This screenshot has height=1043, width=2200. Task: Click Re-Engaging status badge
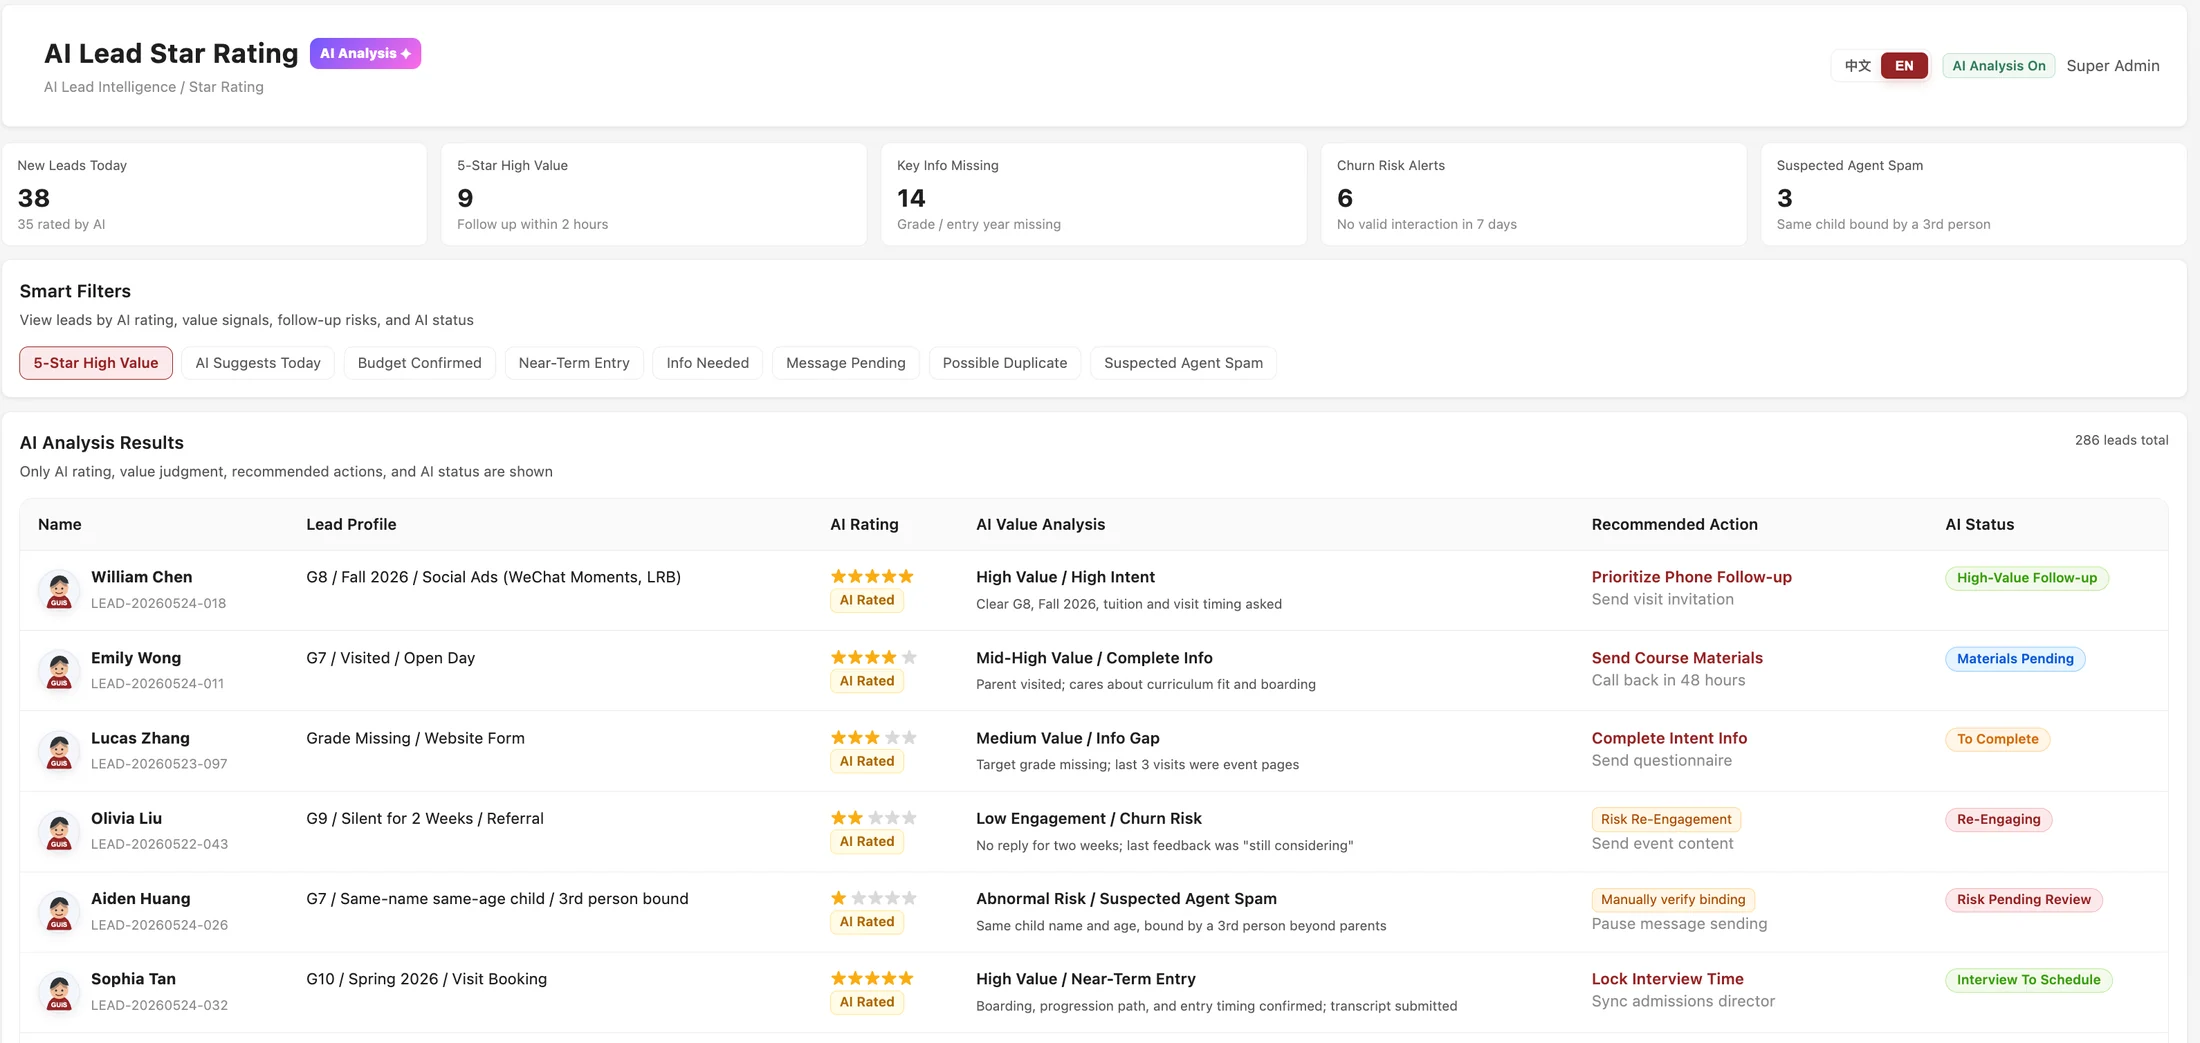pos(1998,819)
